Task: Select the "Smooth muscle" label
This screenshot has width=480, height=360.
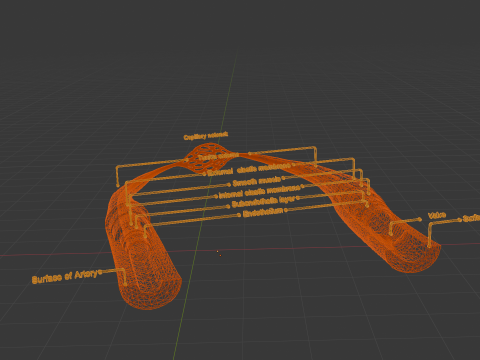Action: tap(256, 181)
